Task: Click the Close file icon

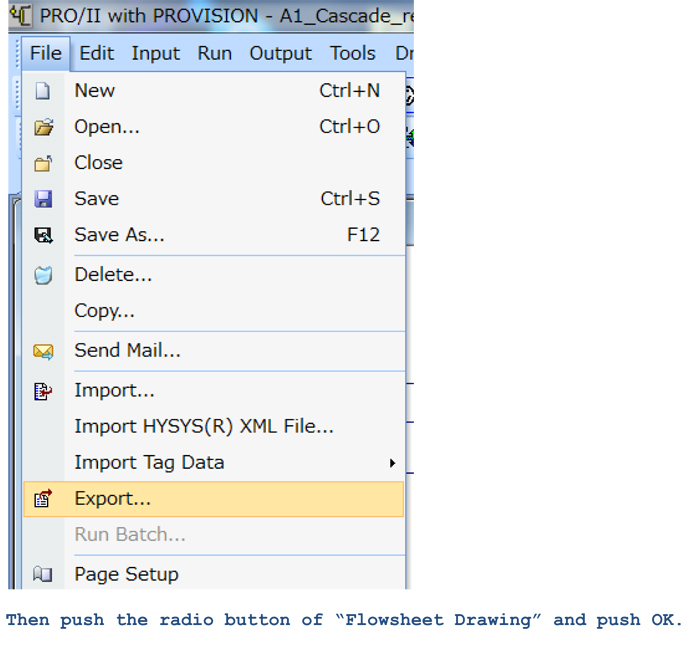Action: point(43,163)
